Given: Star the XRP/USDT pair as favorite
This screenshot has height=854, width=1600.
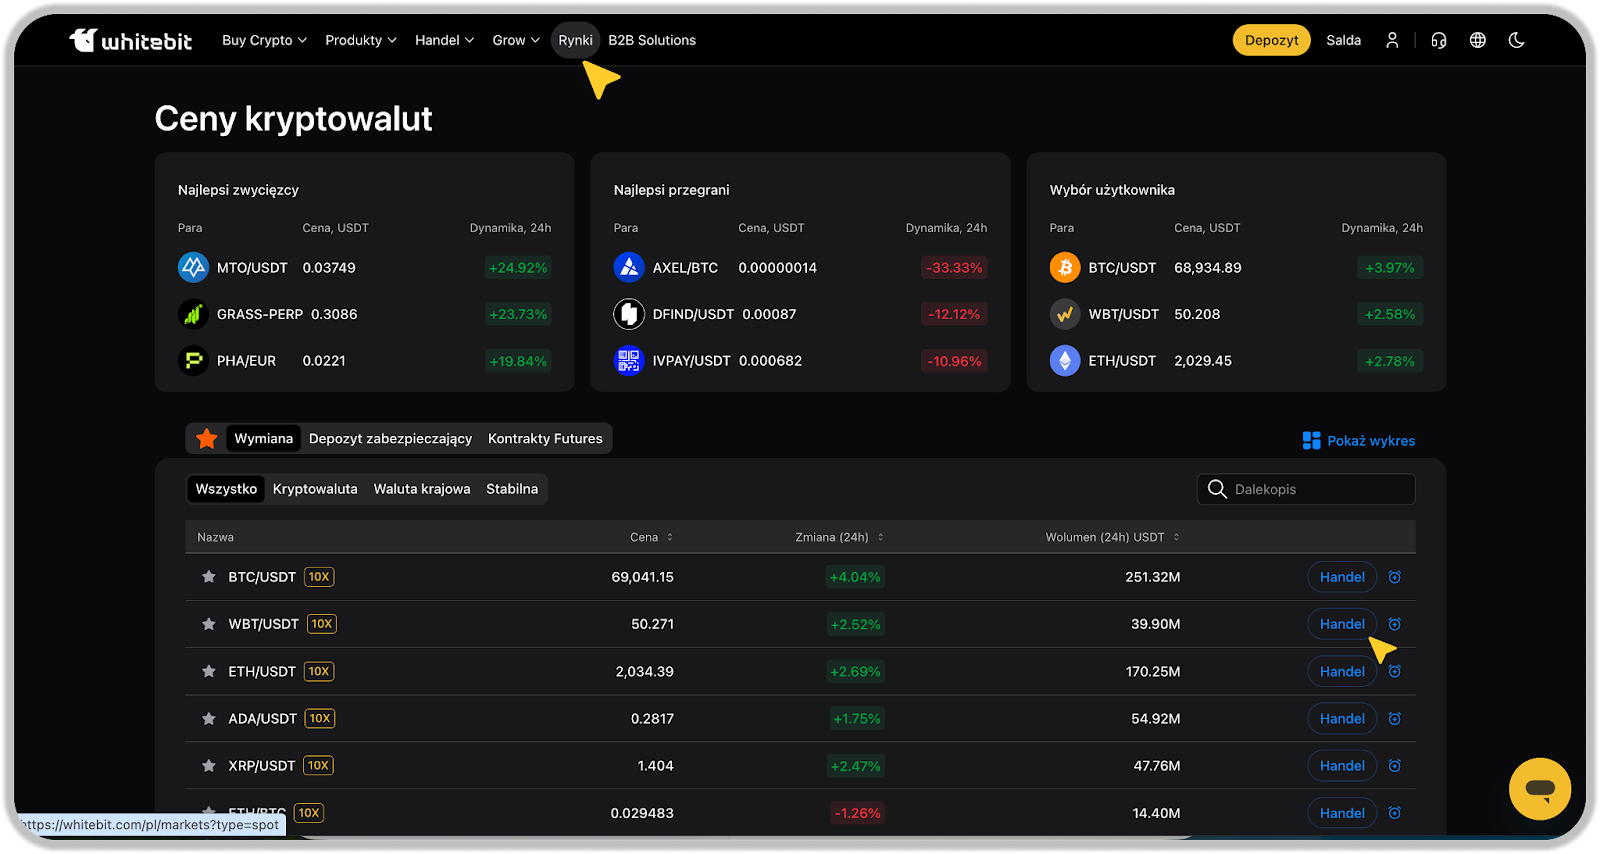Looking at the screenshot, I should (x=209, y=766).
